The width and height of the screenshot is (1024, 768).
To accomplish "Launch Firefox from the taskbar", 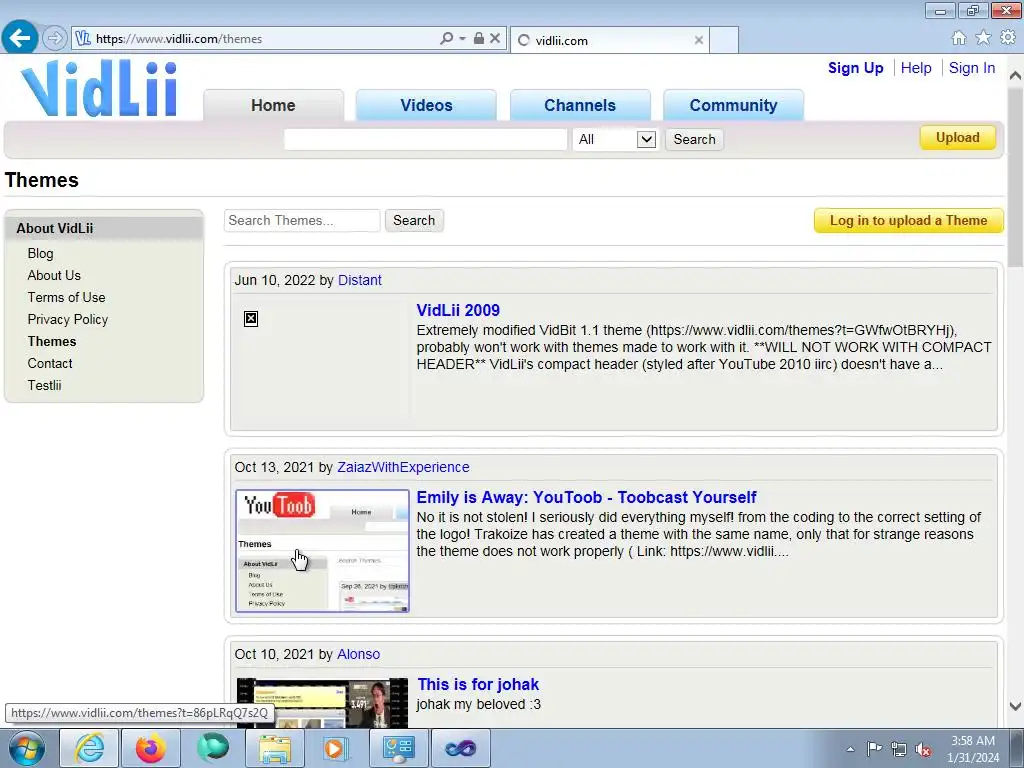I will click(150, 748).
